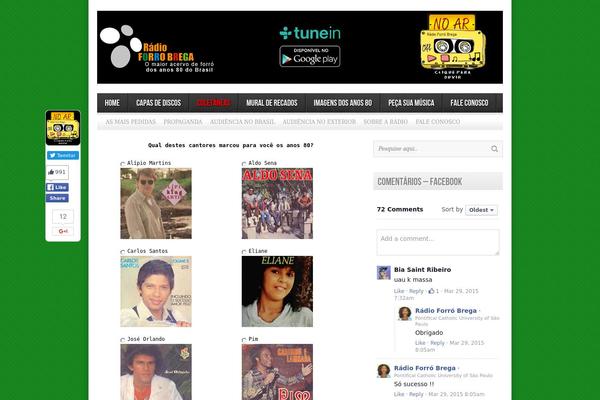600x400 pixels.
Task: Open PEÇA SUA MÚSICA menu item
Action: 411,103
